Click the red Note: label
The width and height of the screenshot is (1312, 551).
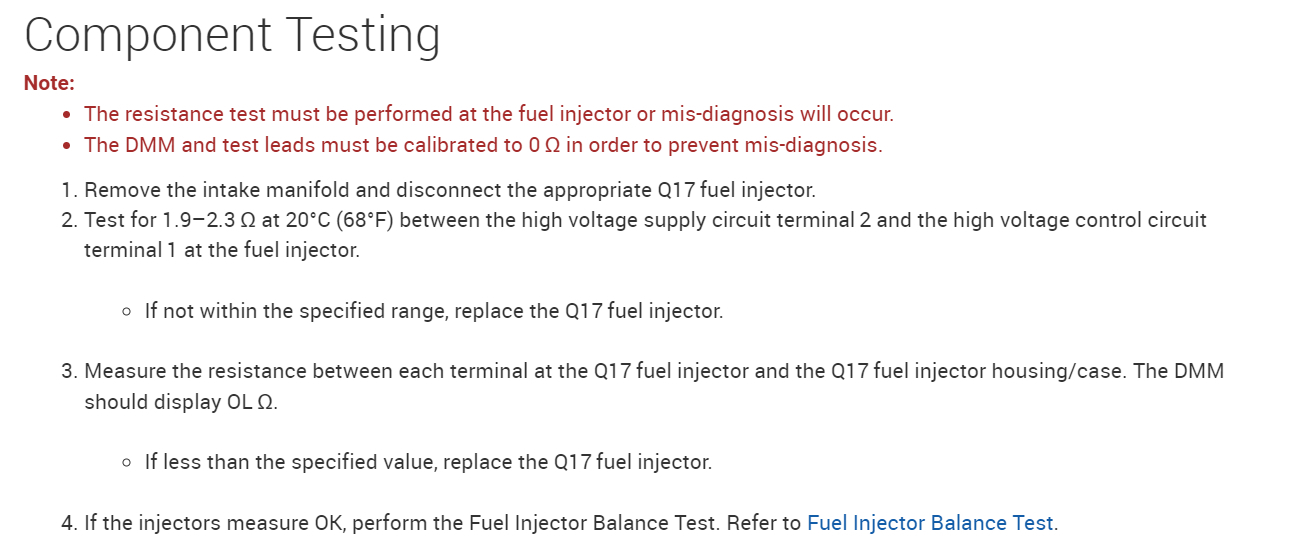coord(50,83)
